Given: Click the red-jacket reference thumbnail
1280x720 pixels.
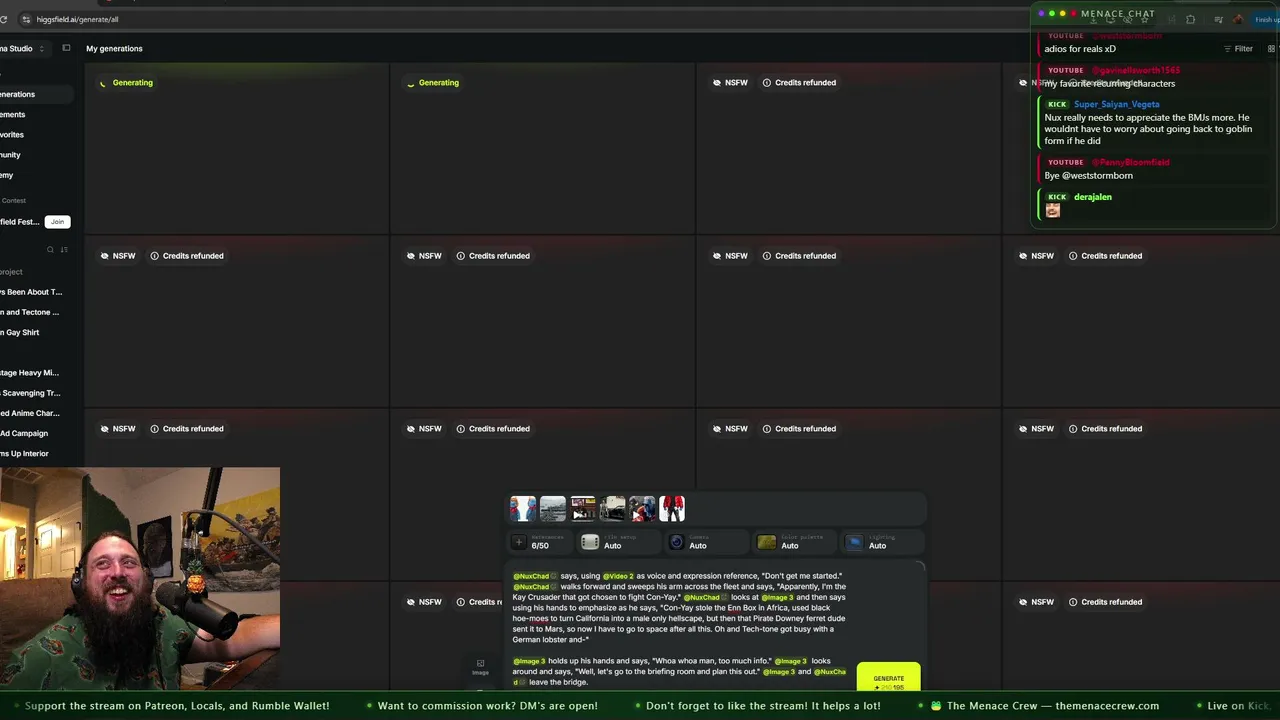Looking at the screenshot, I should click(x=672, y=509).
